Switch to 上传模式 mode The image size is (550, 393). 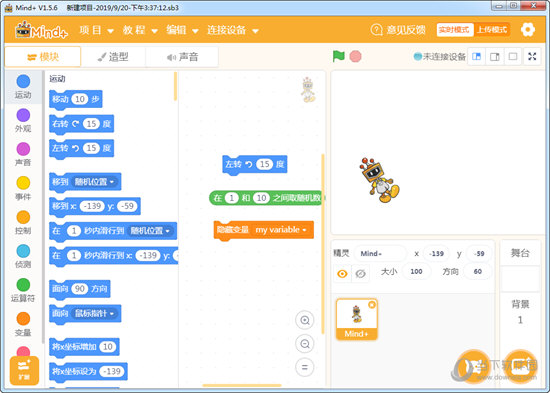coord(492,30)
